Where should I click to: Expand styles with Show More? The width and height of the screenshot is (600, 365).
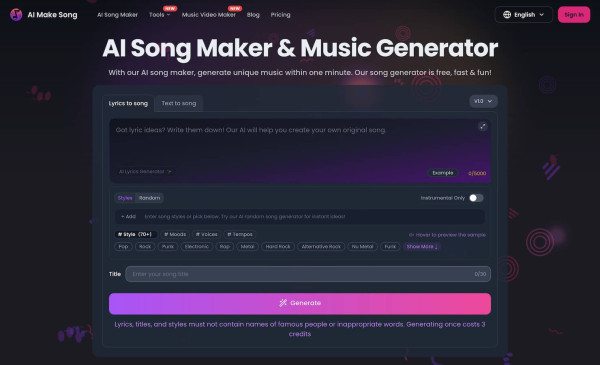422,247
